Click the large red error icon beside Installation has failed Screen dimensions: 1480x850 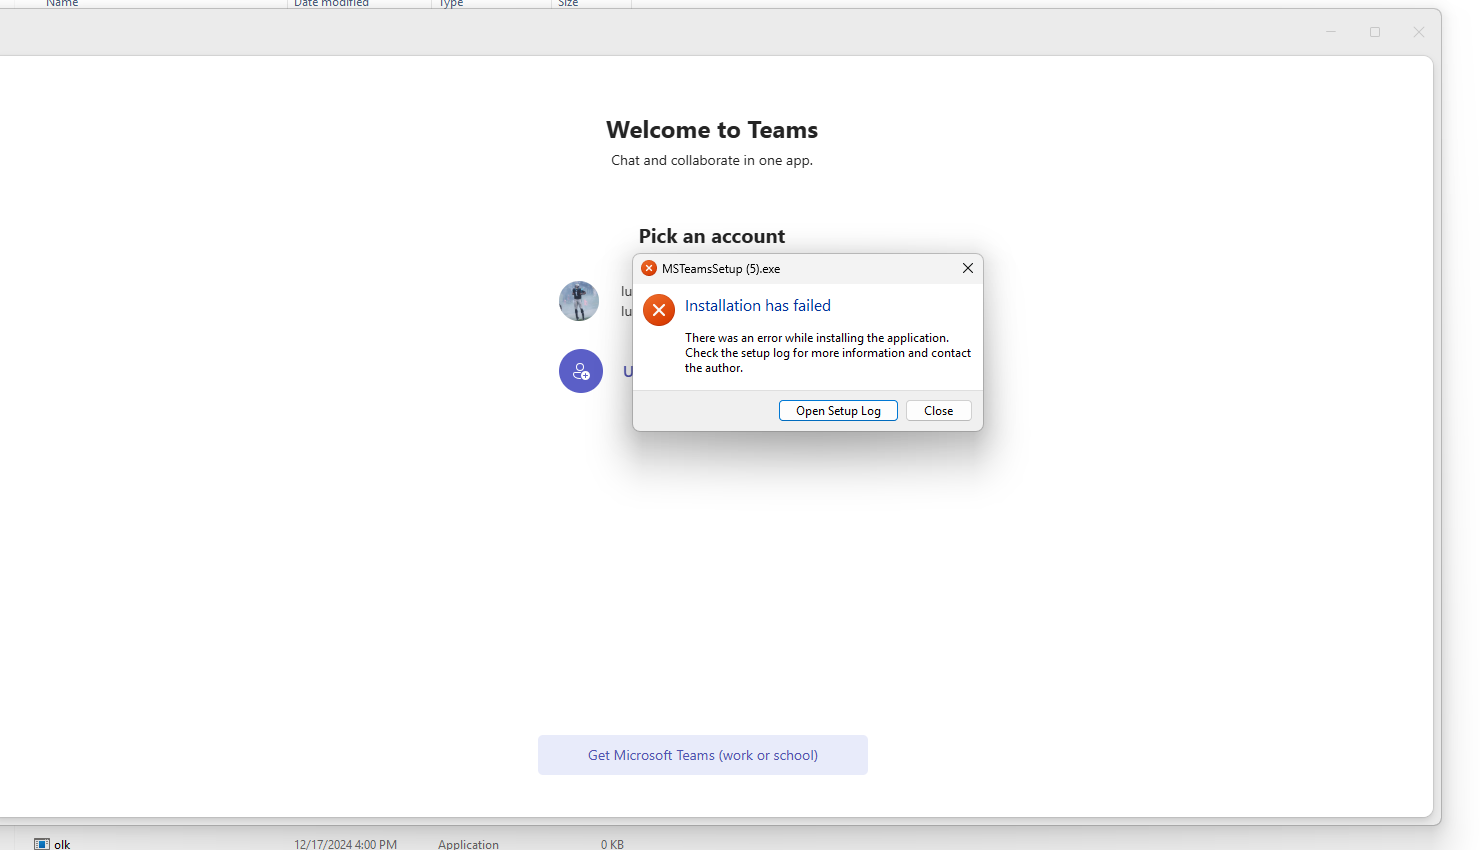(659, 310)
